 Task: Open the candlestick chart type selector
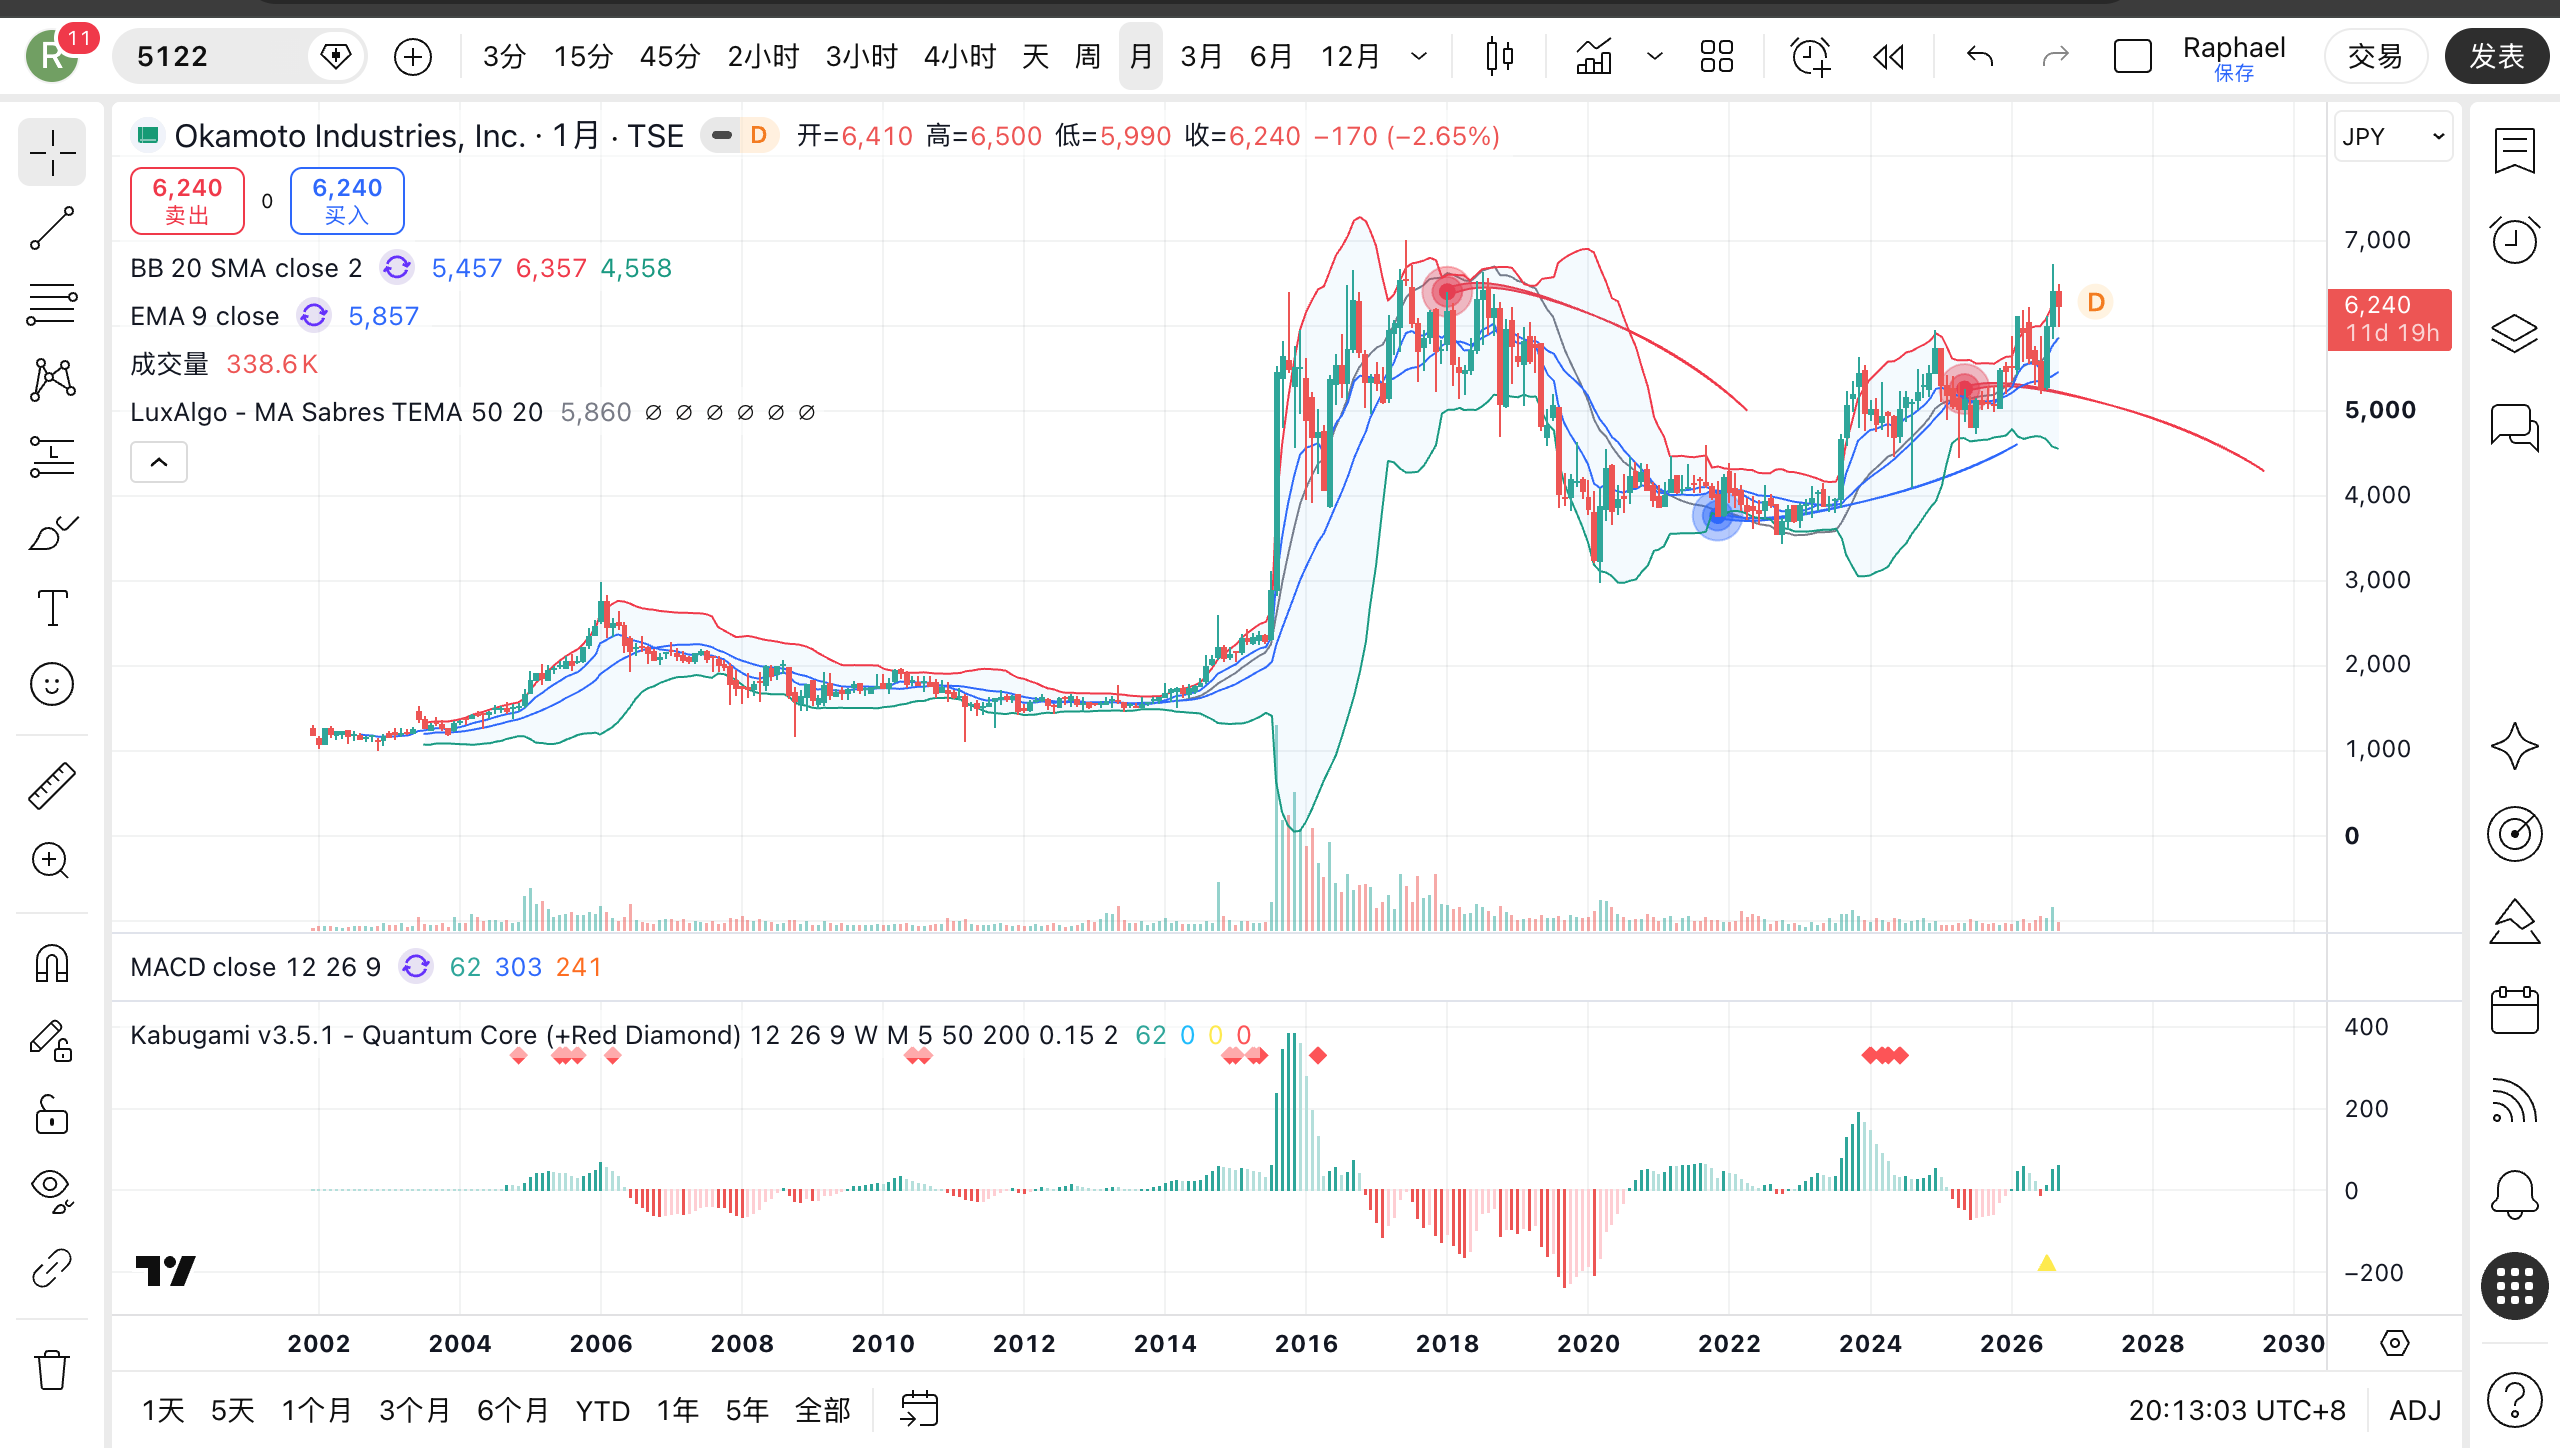point(1500,56)
